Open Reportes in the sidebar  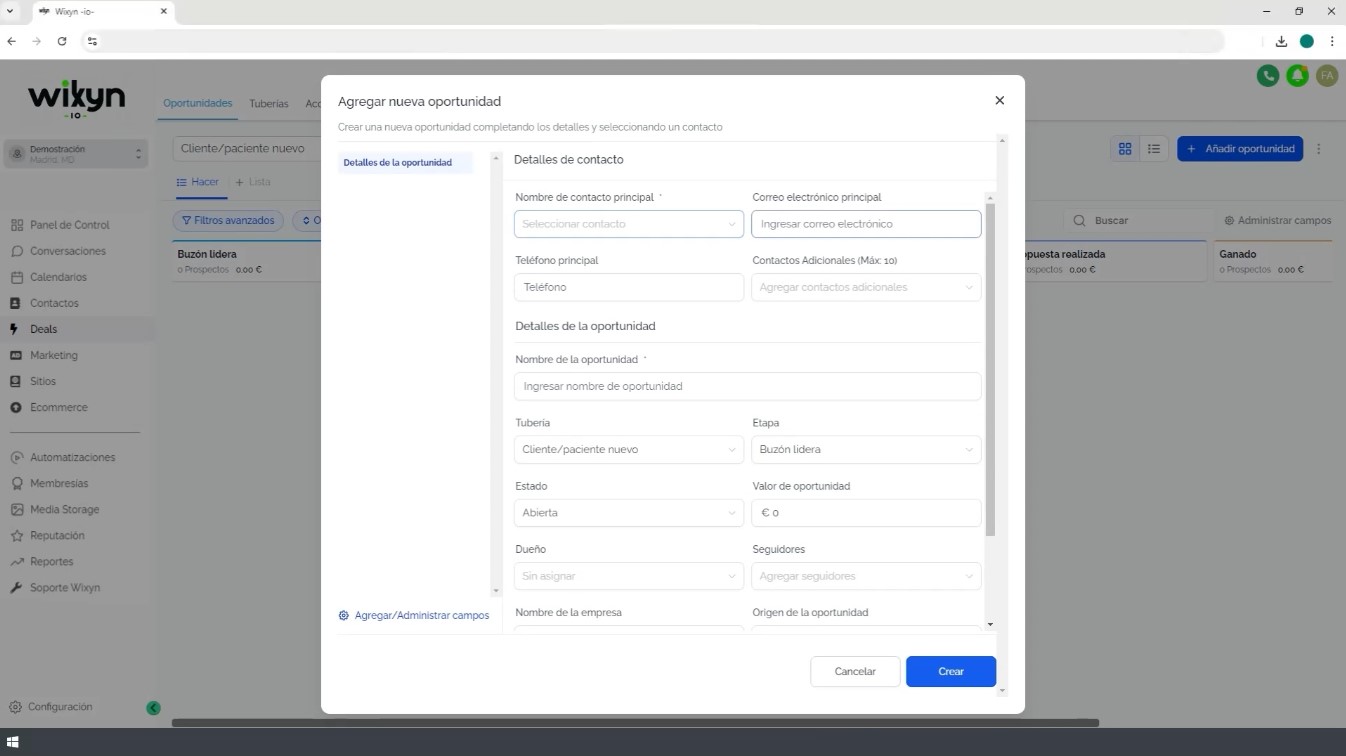(x=51, y=561)
